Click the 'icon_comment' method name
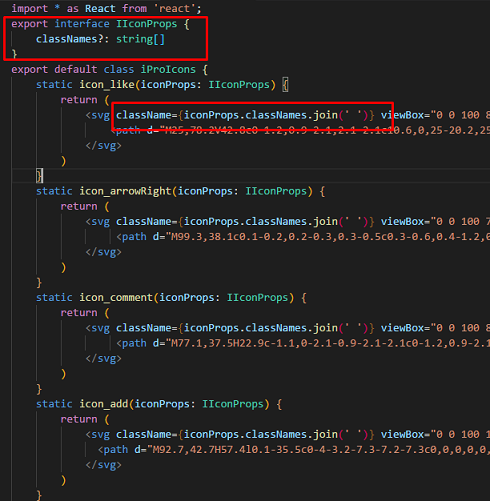The height and width of the screenshot is (501, 490). click(116, 298)
